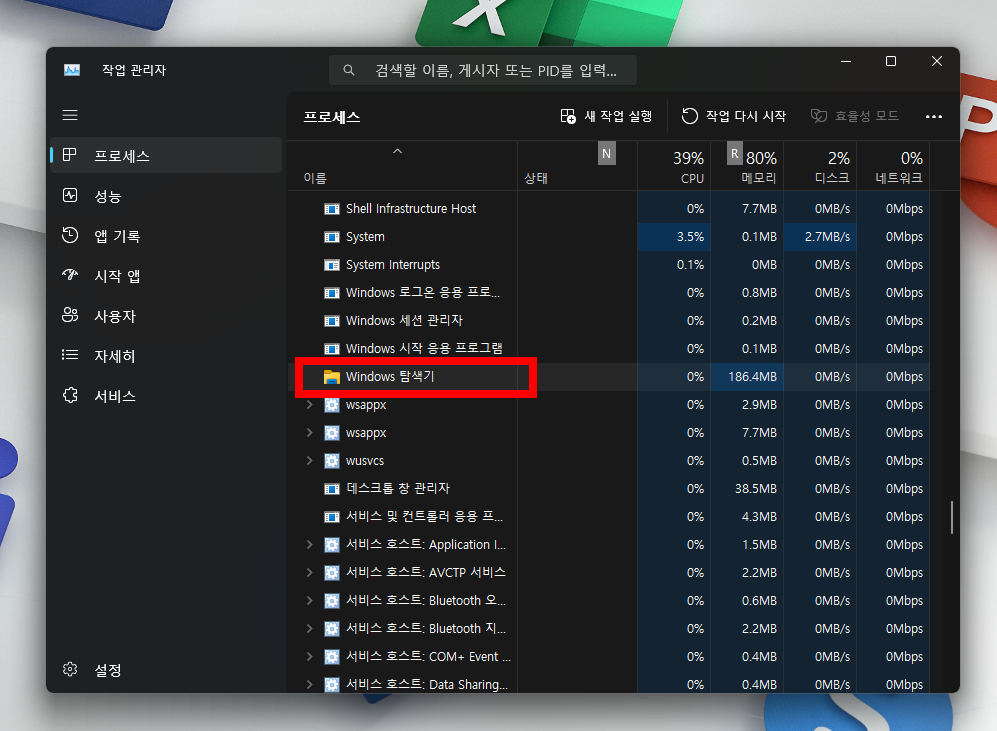Maximize the Task Manager window
Viewport: 997px width, 731px height.
click(891, 61)
